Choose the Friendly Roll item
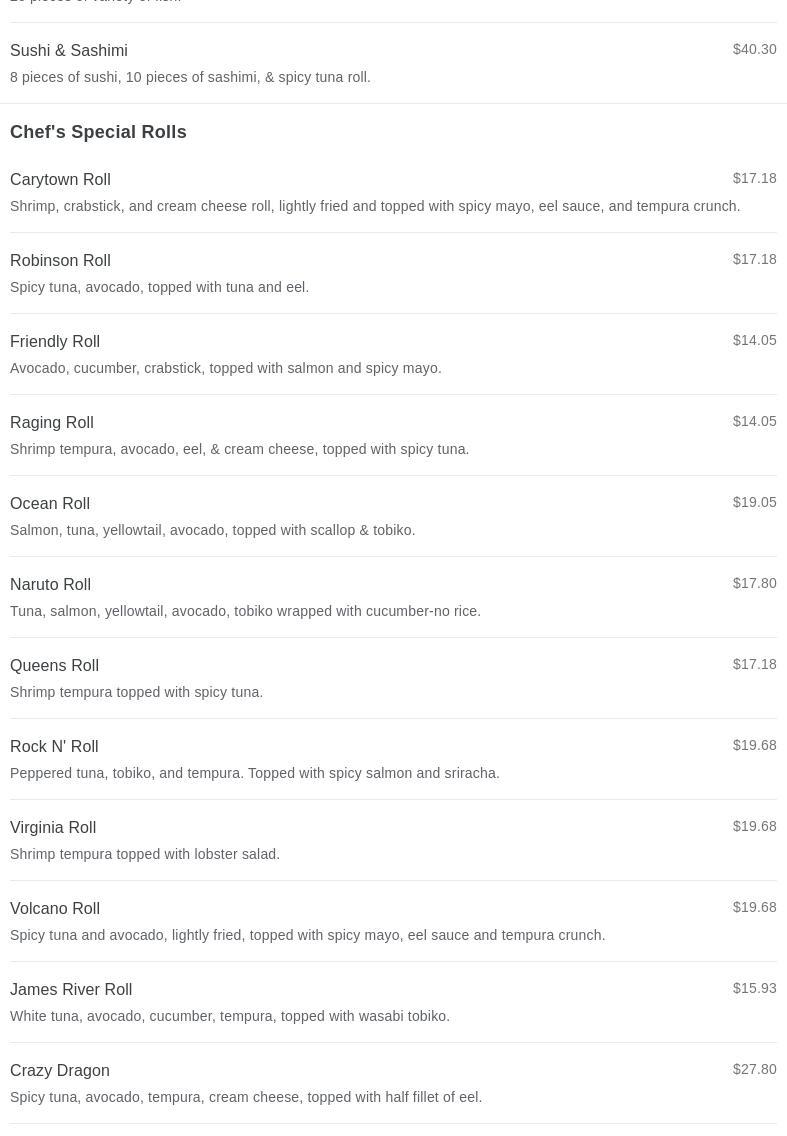Image resolution: width=787 pixels, height=1136 pixels. click(55, 342)
